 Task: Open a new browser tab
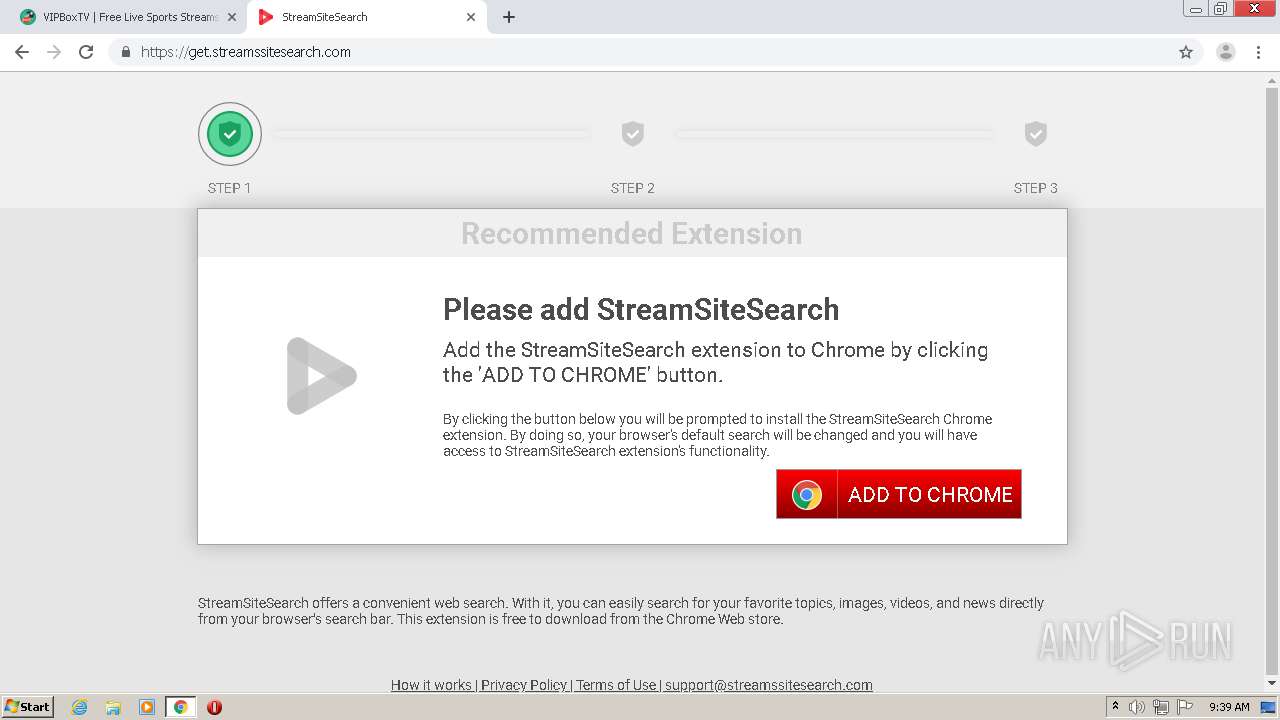click(509, 17)
